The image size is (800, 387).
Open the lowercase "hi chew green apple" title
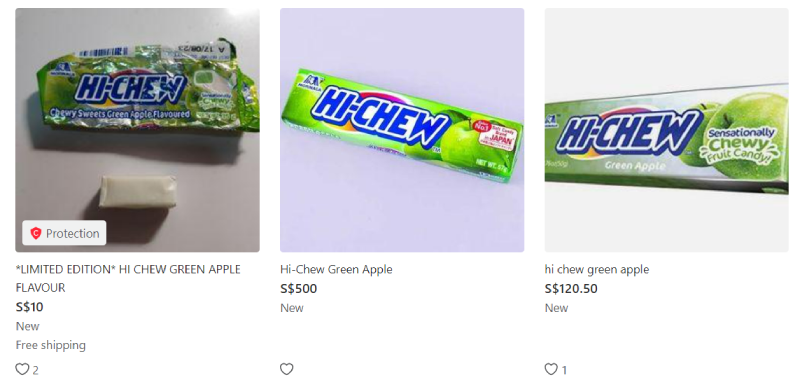597,269
